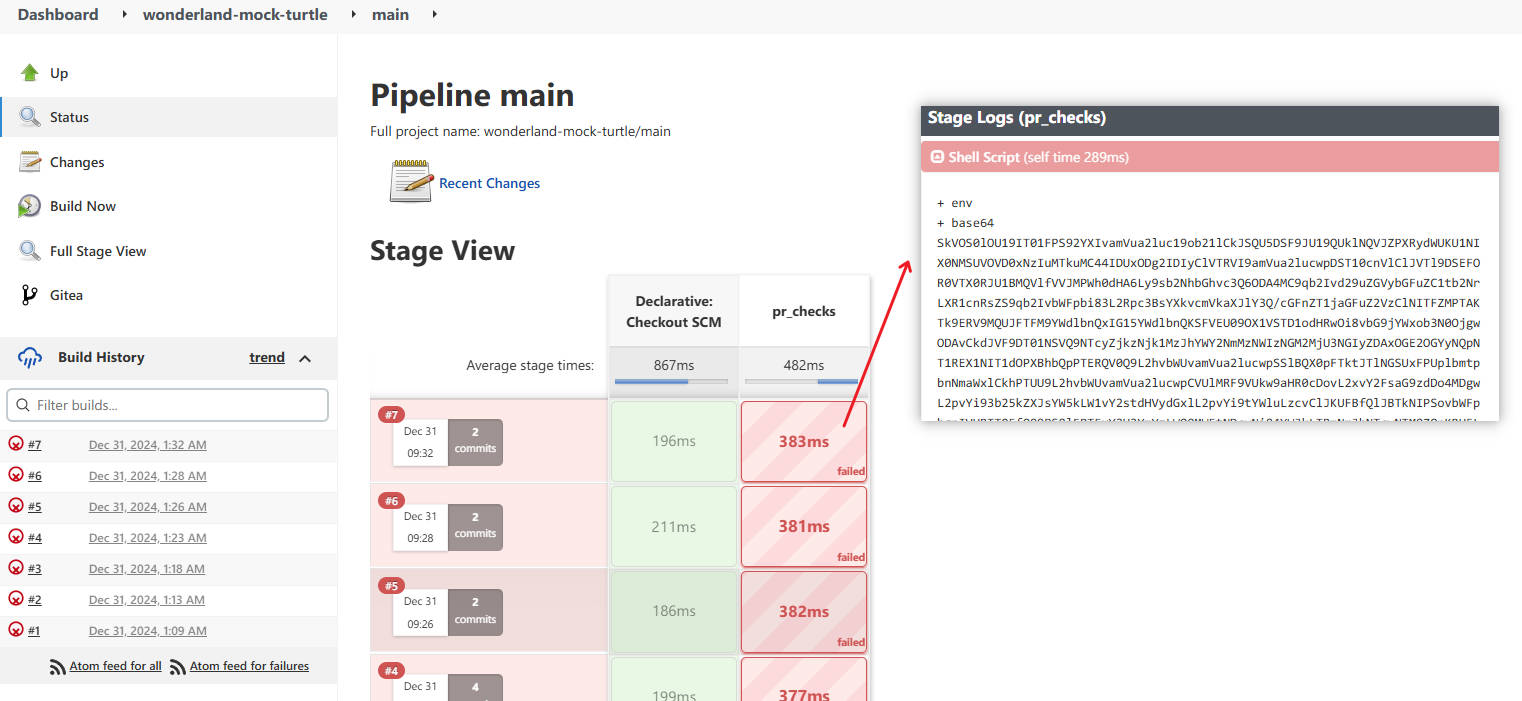
Task: Click the Gitea branch icon
Action: (x=30, y=295)
